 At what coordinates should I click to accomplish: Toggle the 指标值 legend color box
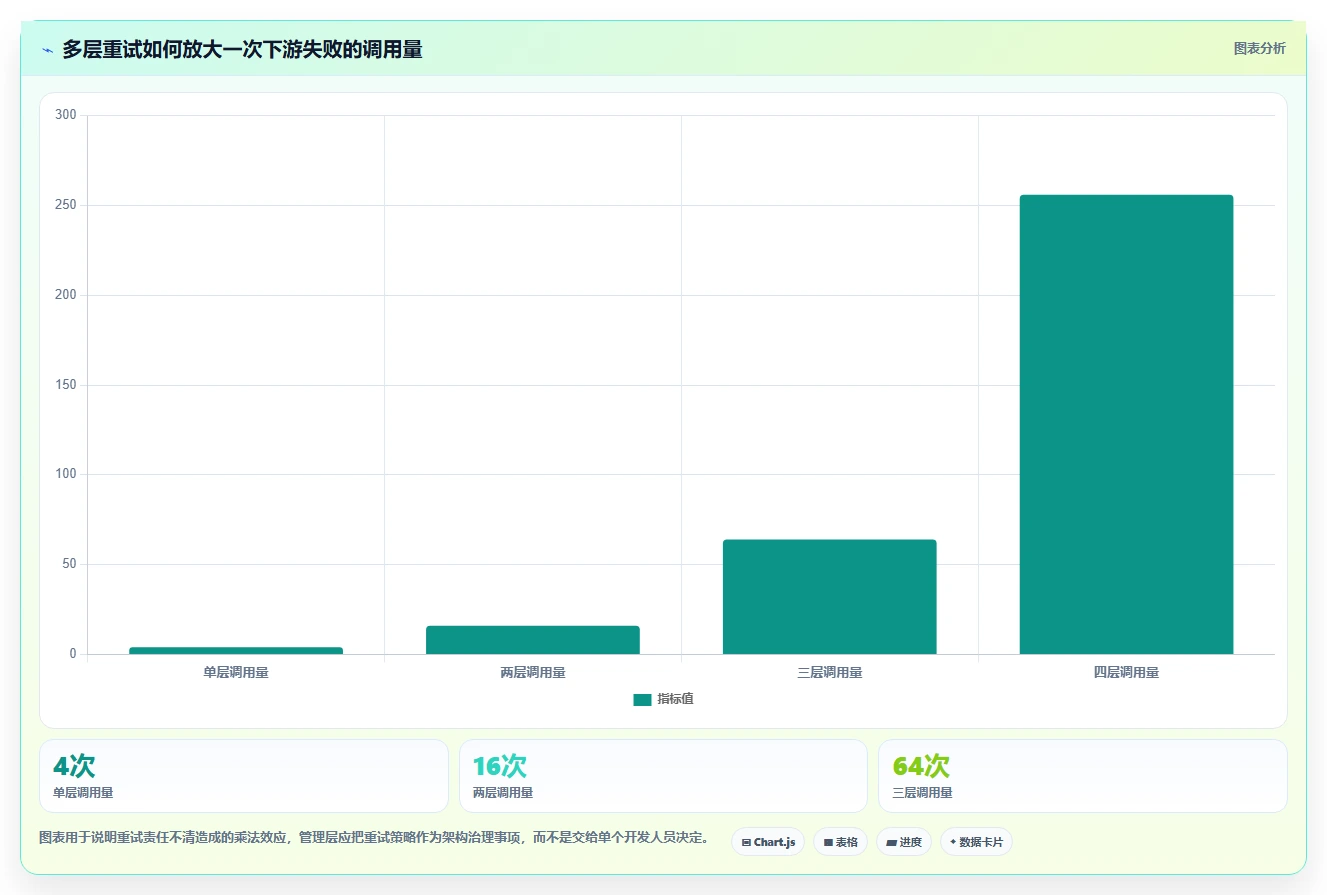(x=642, y=700)
